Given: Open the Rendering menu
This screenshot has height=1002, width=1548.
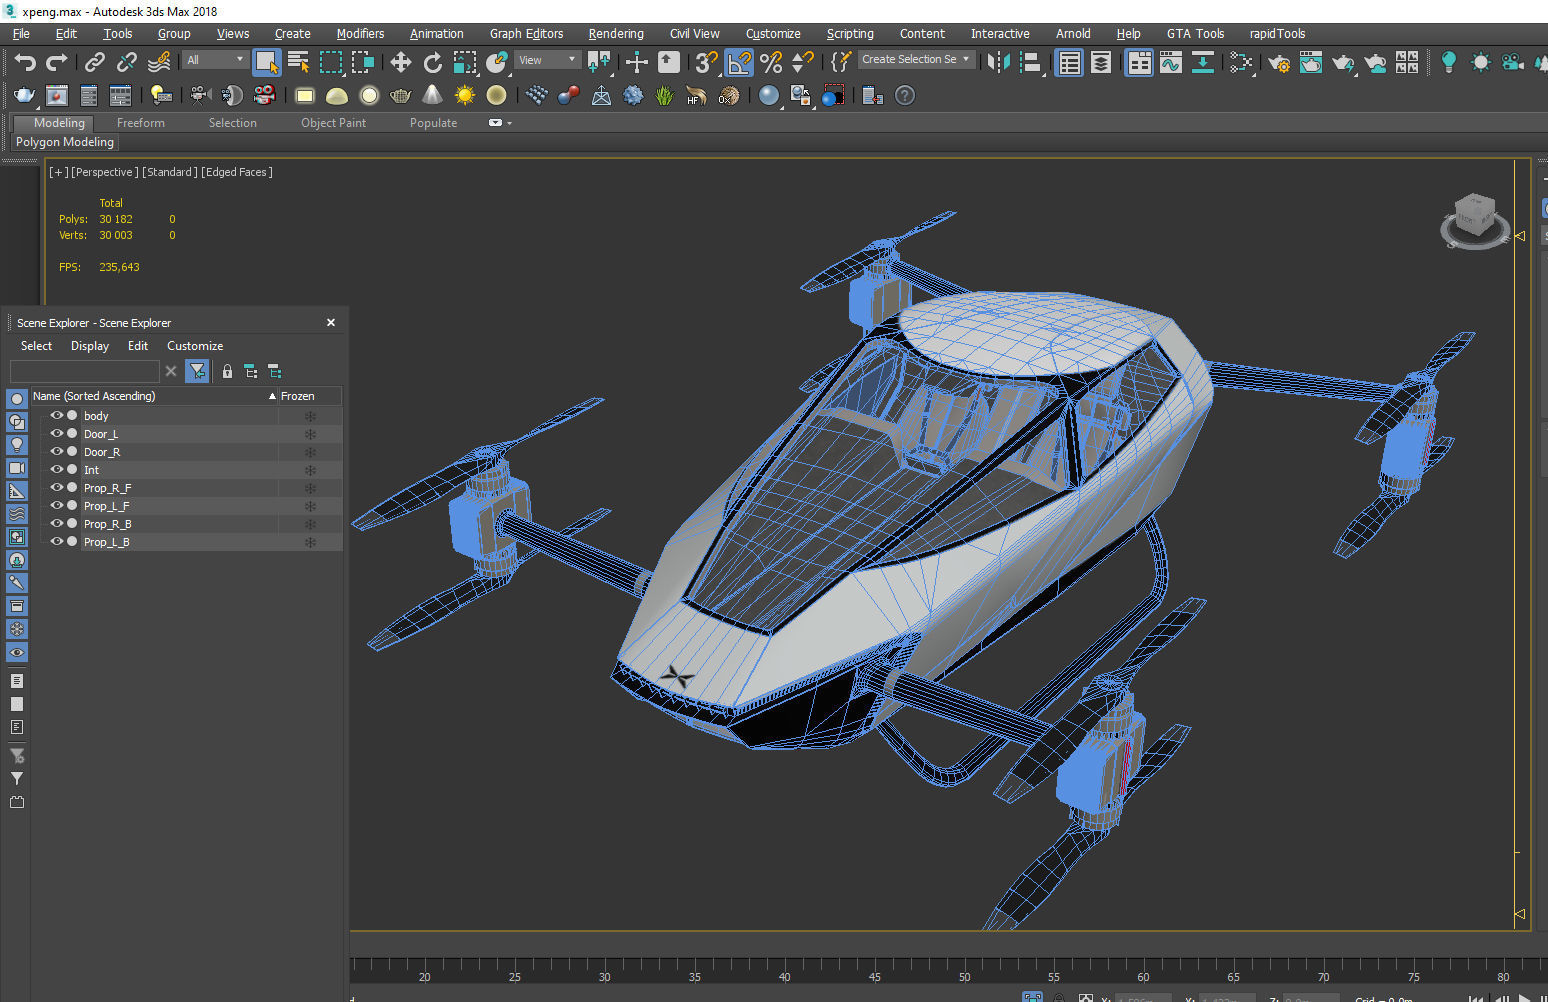Looking at the screenshot, I should (x=616, y=33).
